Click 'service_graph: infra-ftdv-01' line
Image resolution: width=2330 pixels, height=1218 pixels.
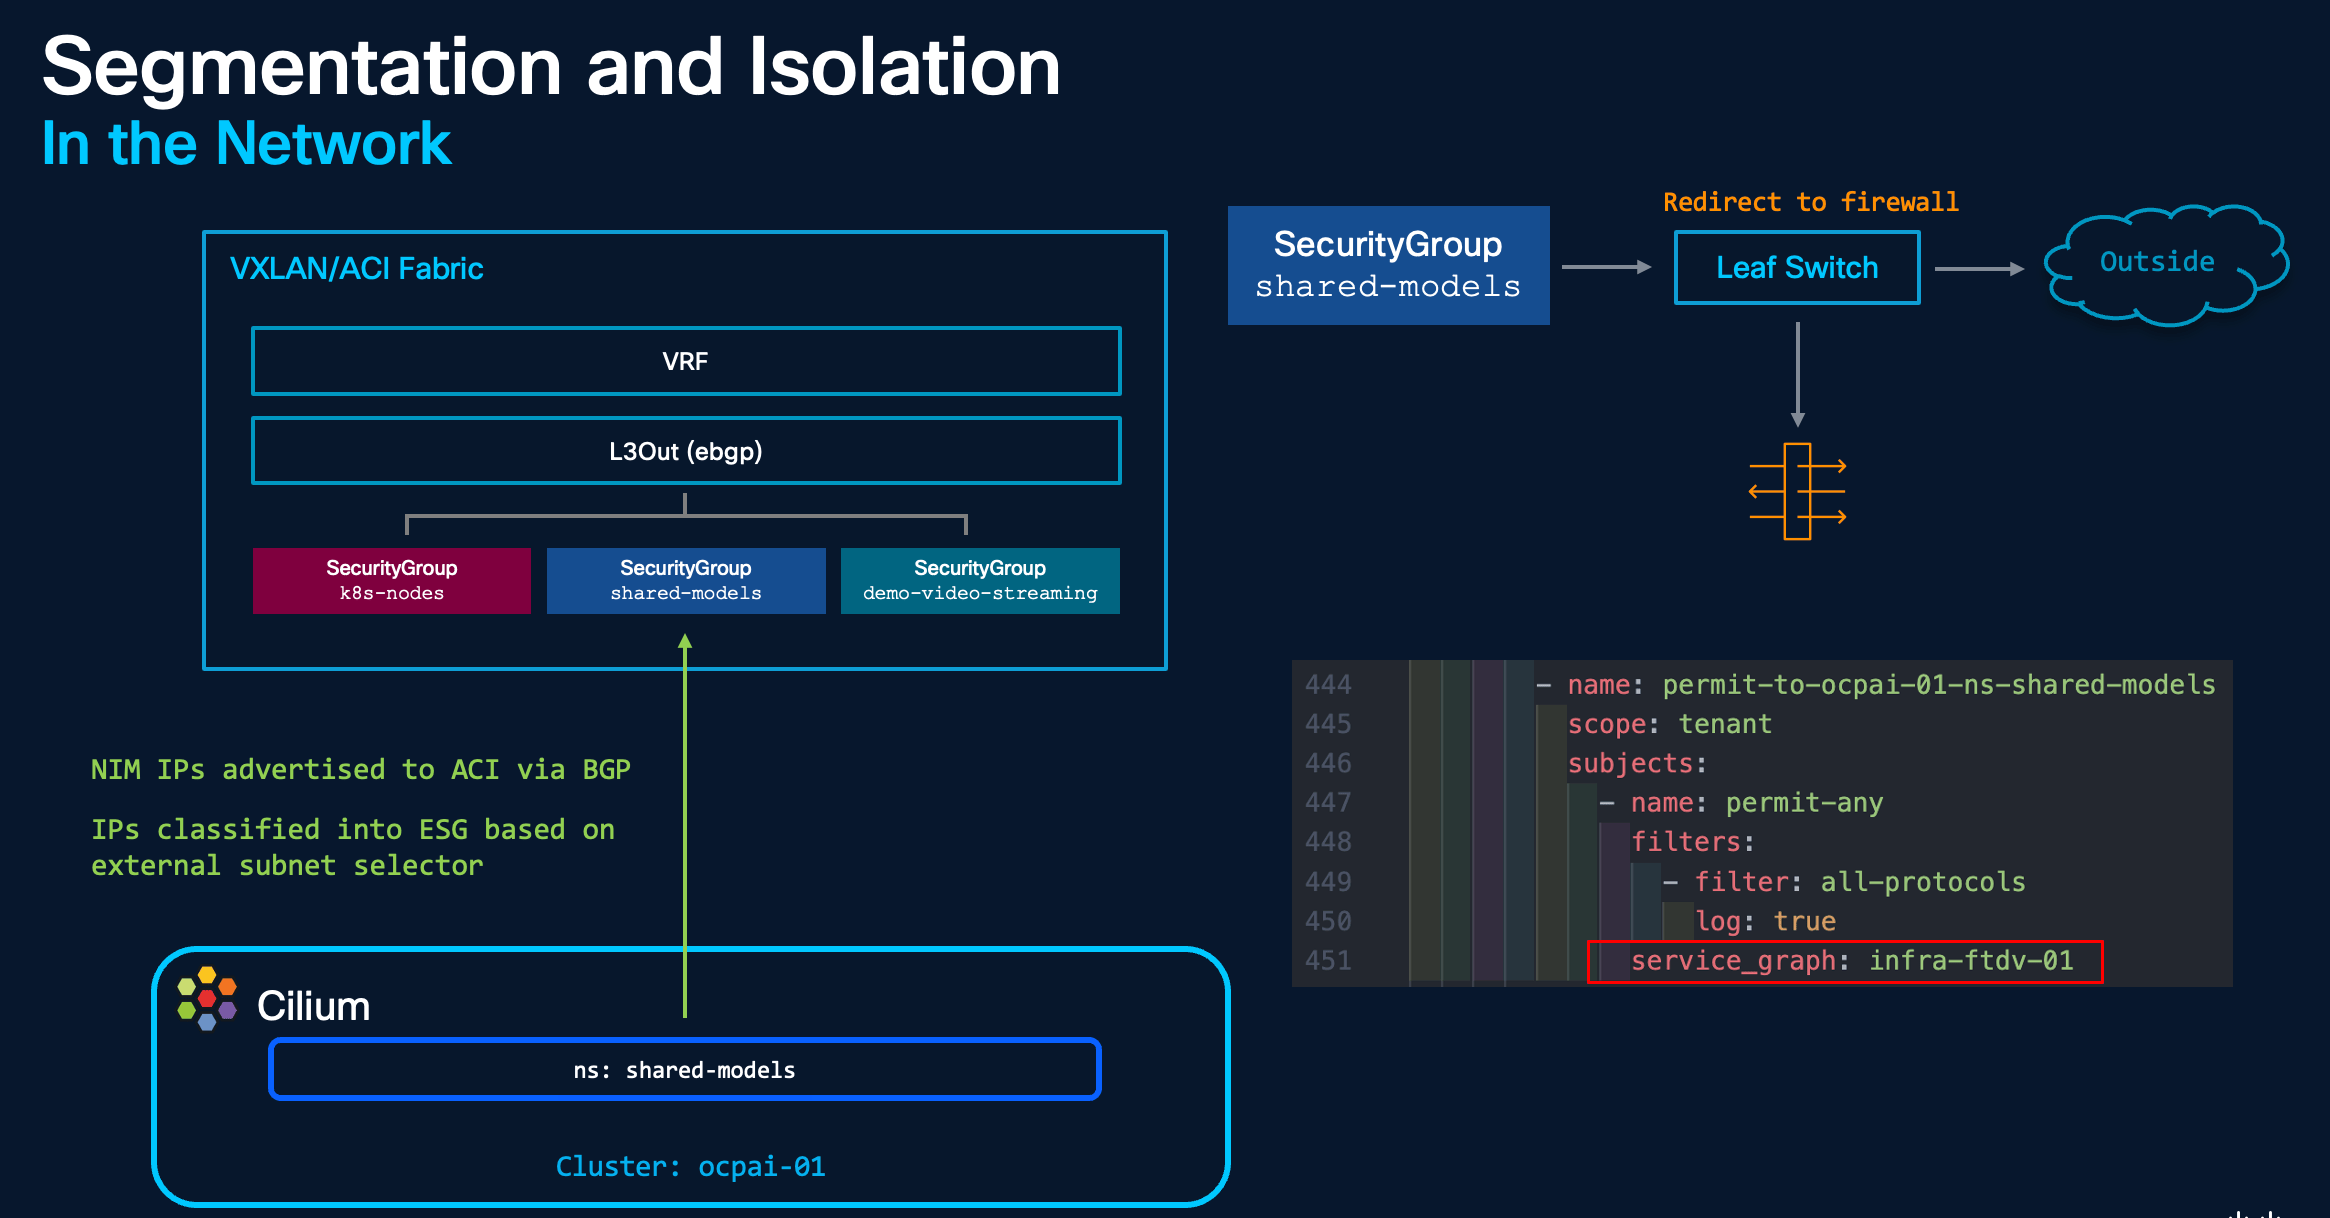[x=1852, y=961]
